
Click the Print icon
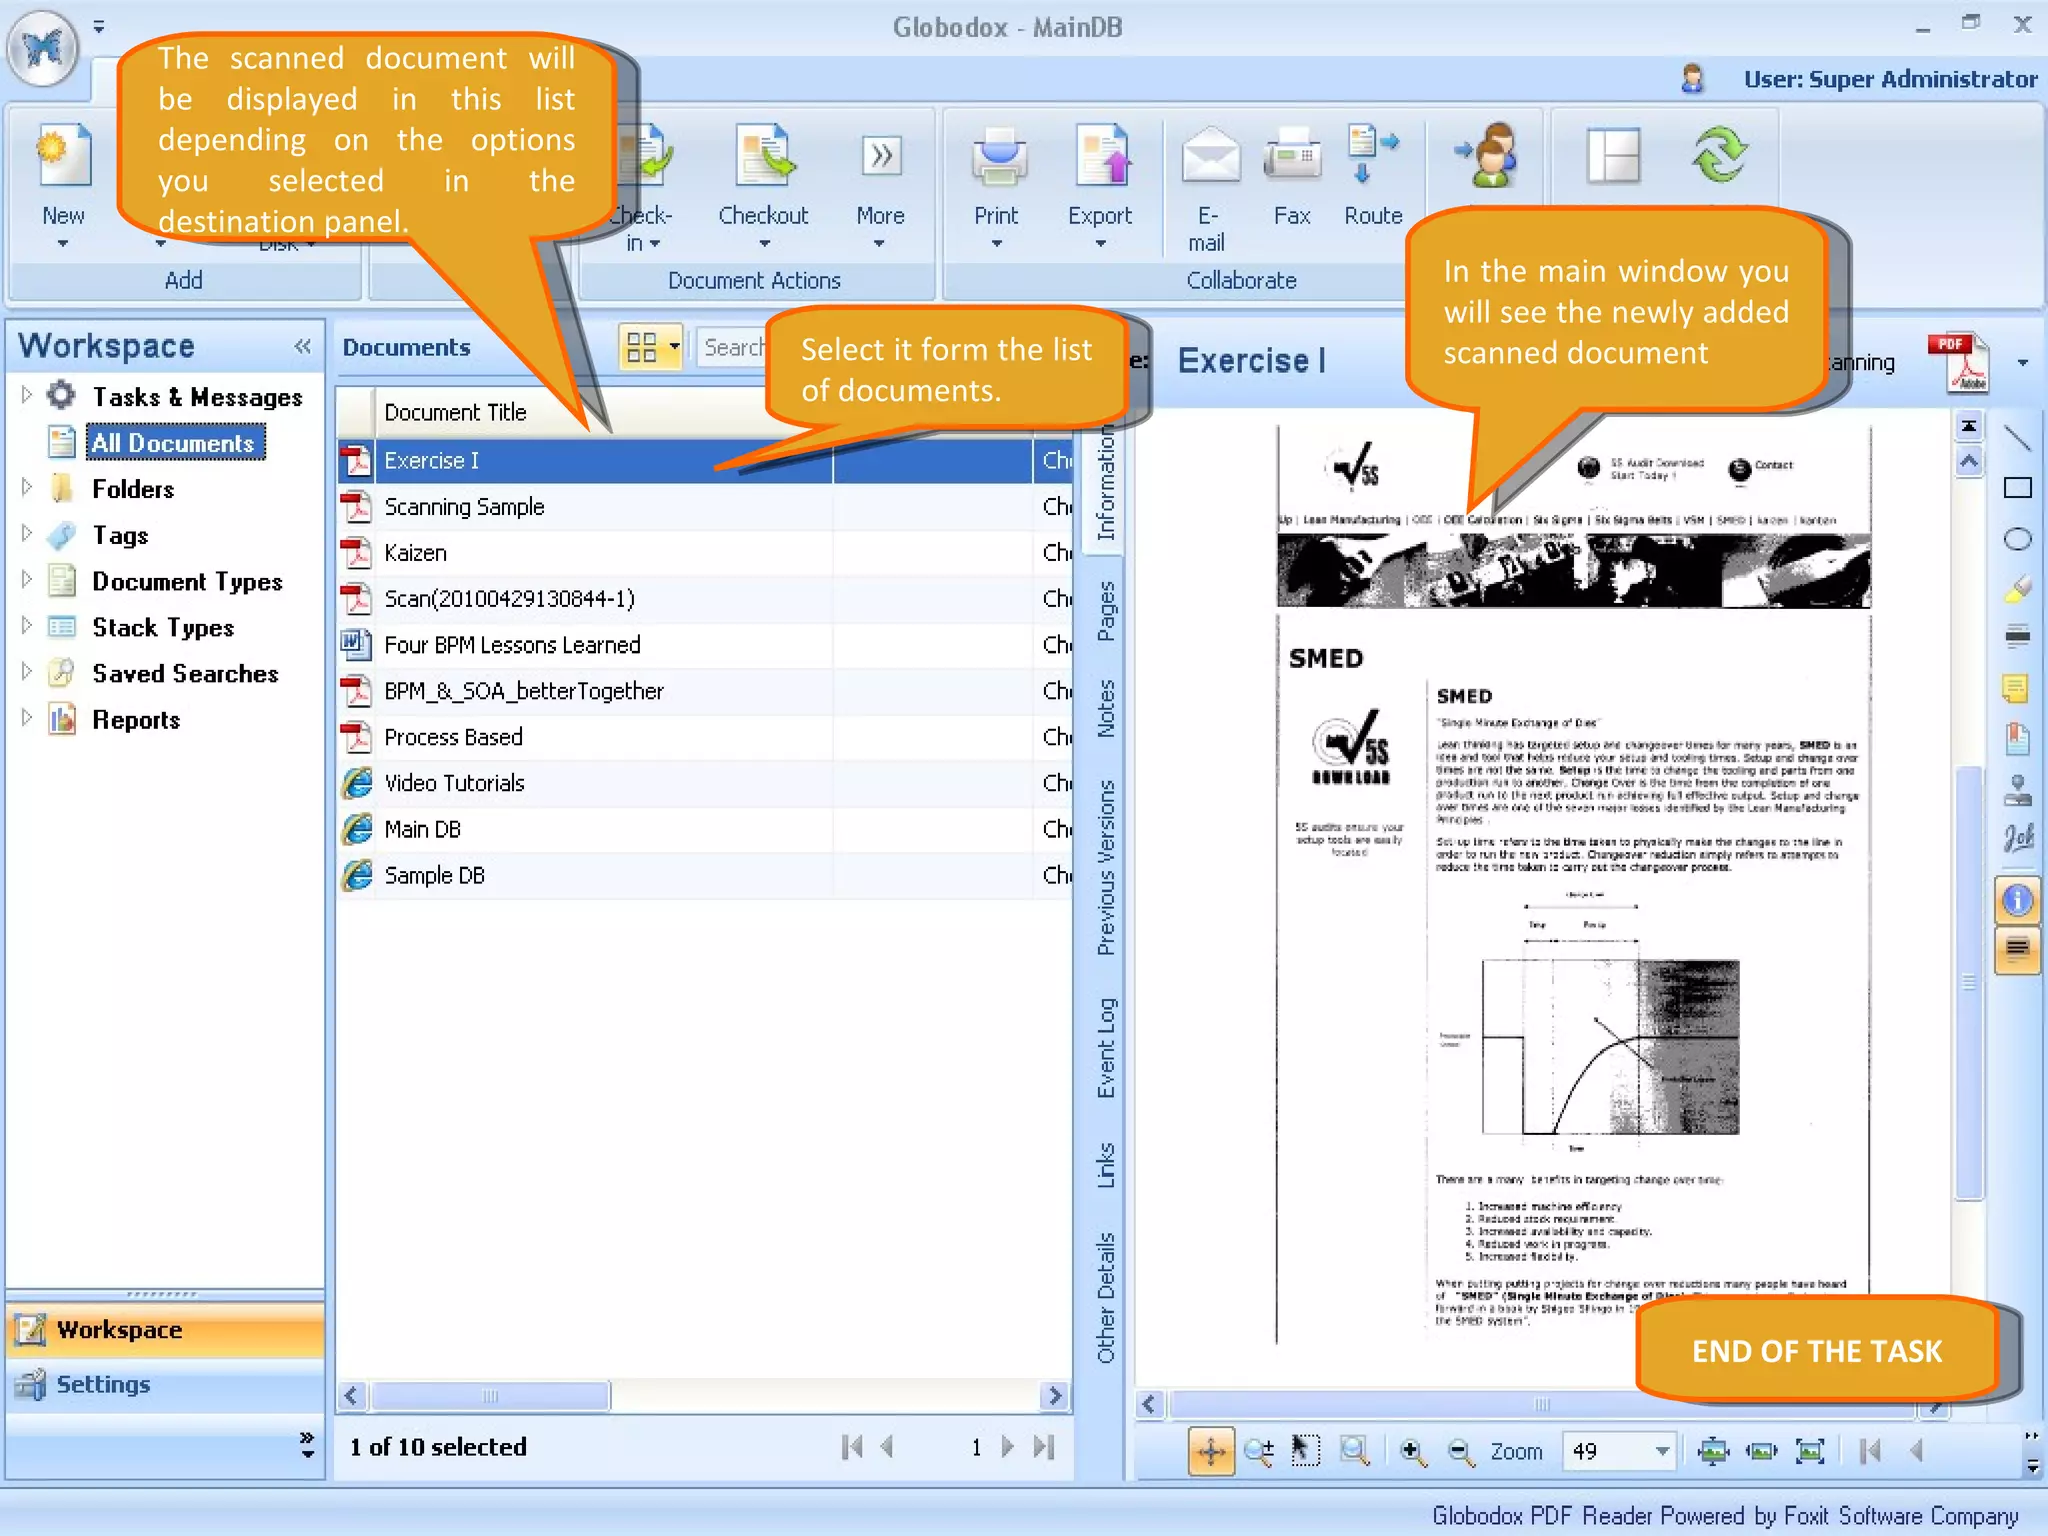(998, 157)
